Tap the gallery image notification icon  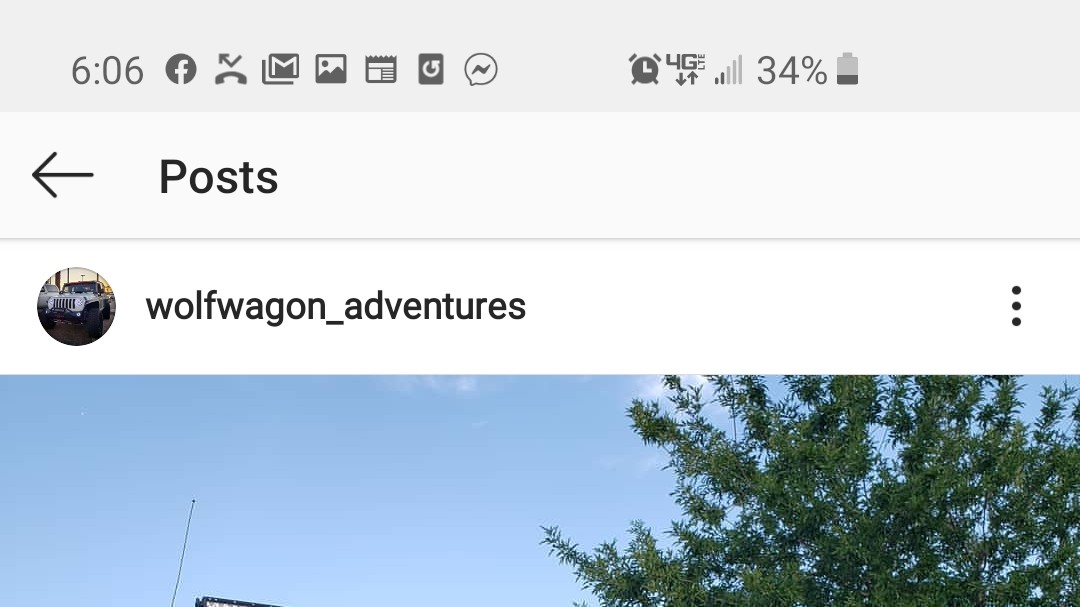click(331, 69)
